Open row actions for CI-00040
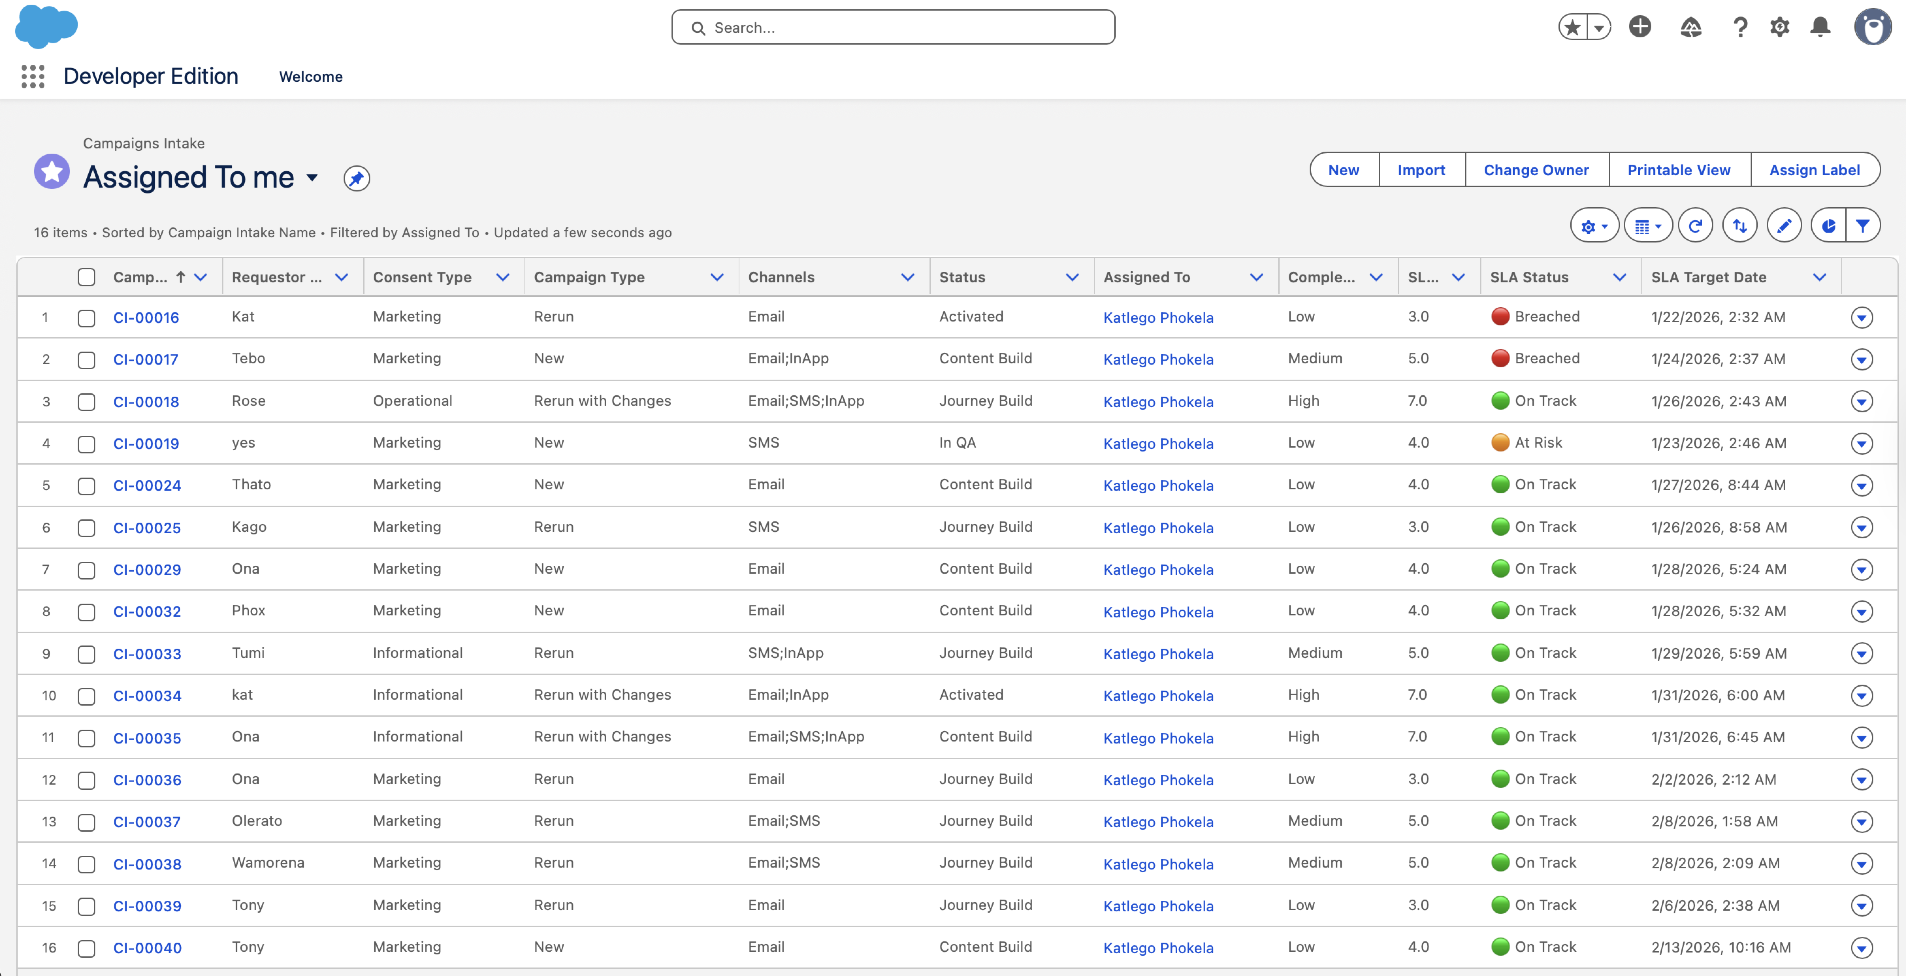This screenshot has height=976, width=1906. 1861,948
